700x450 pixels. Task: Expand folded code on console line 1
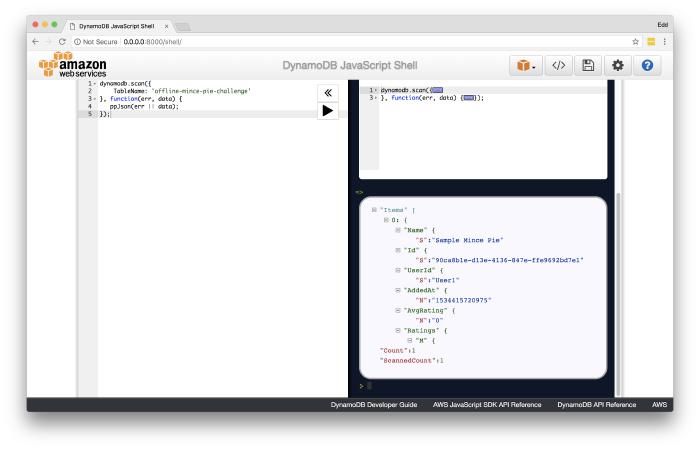437,90
